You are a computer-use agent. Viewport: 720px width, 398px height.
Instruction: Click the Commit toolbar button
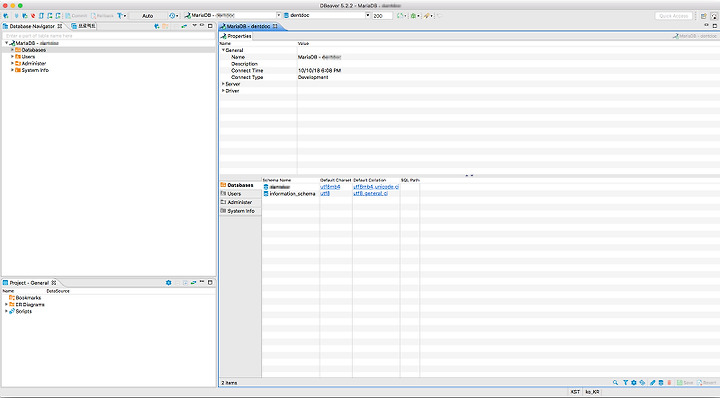76,16
